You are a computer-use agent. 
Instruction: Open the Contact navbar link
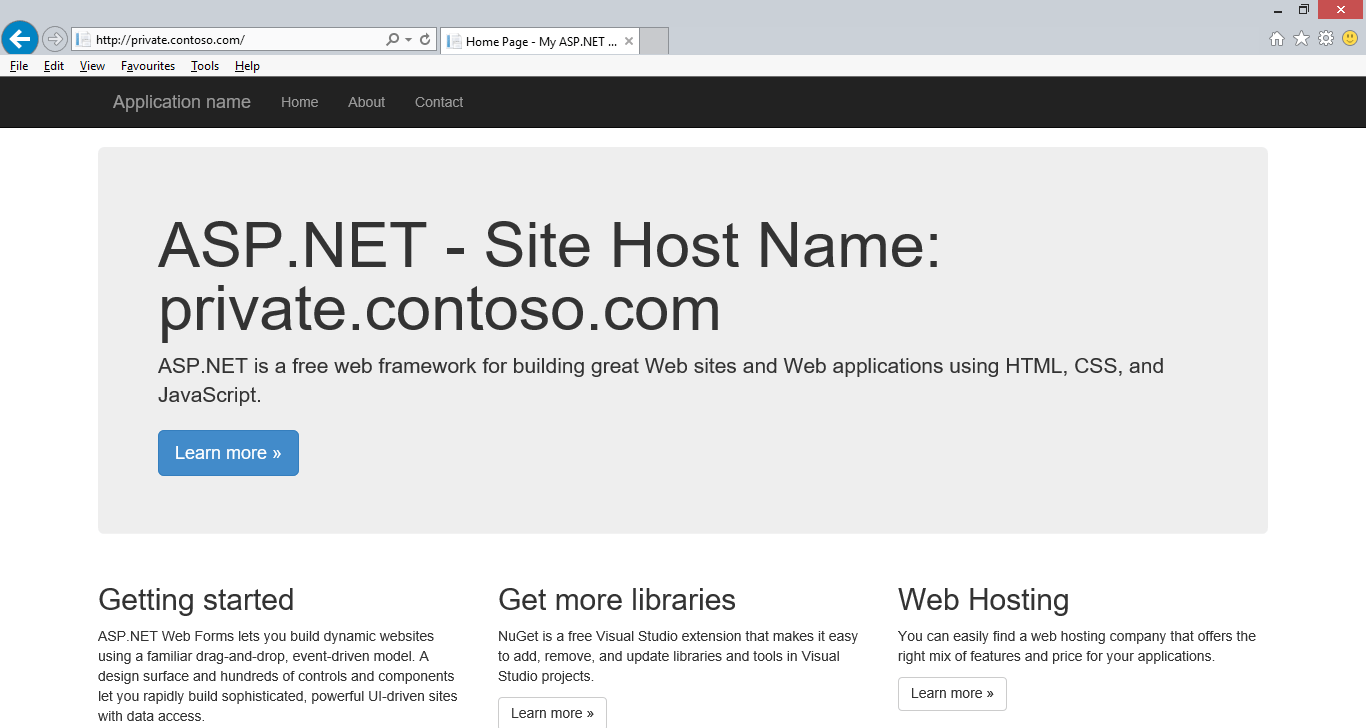(439, 102)
